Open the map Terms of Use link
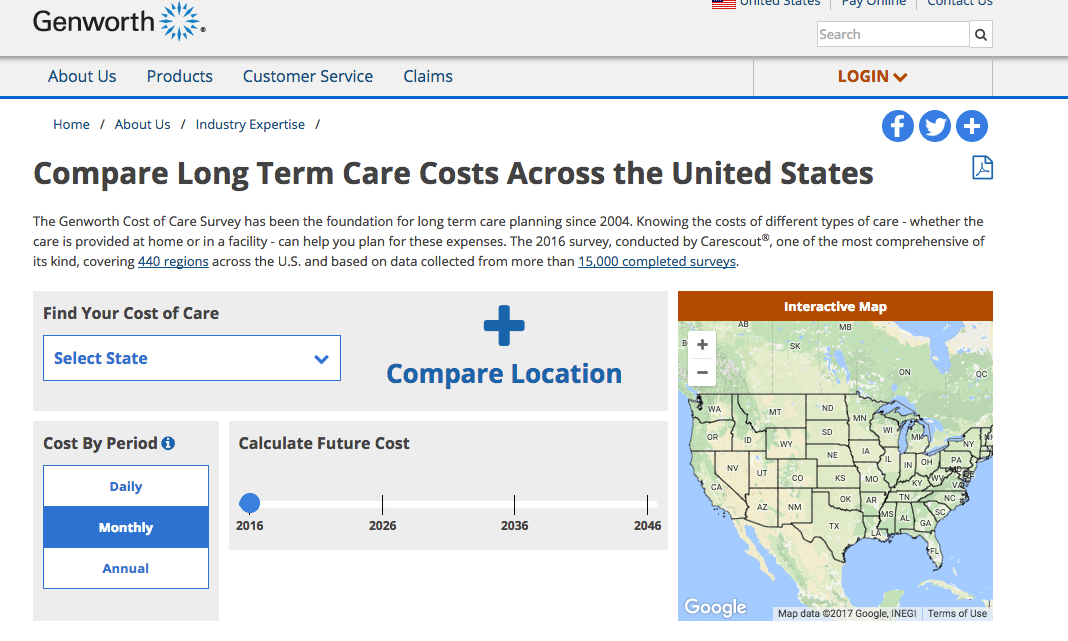 click(x=957, y=614)
